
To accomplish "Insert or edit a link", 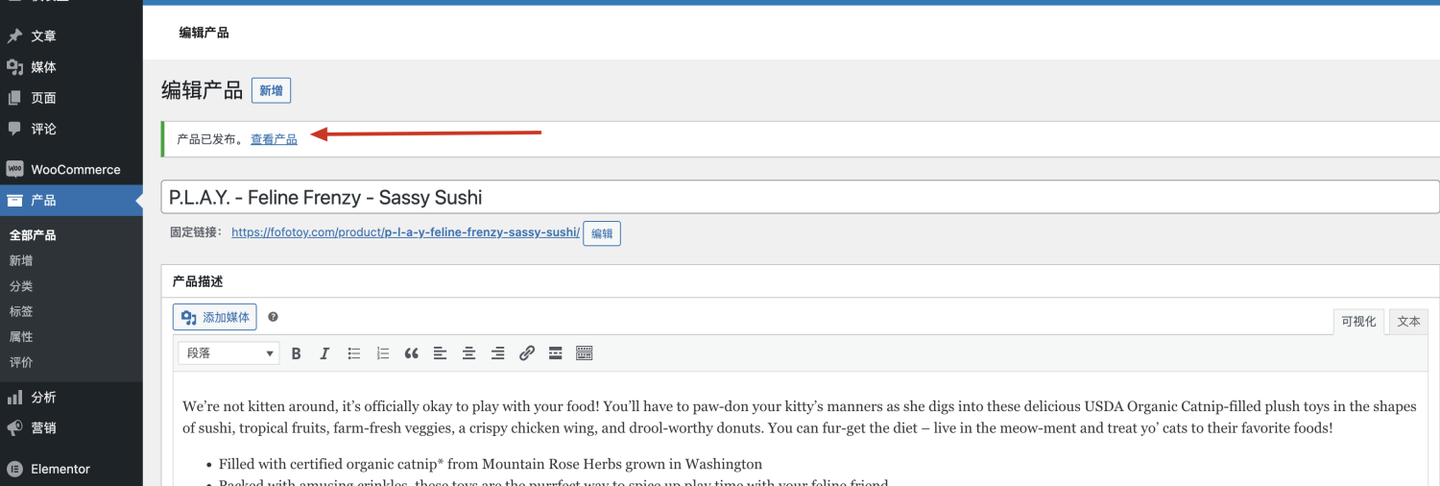I will click(527, 353).
